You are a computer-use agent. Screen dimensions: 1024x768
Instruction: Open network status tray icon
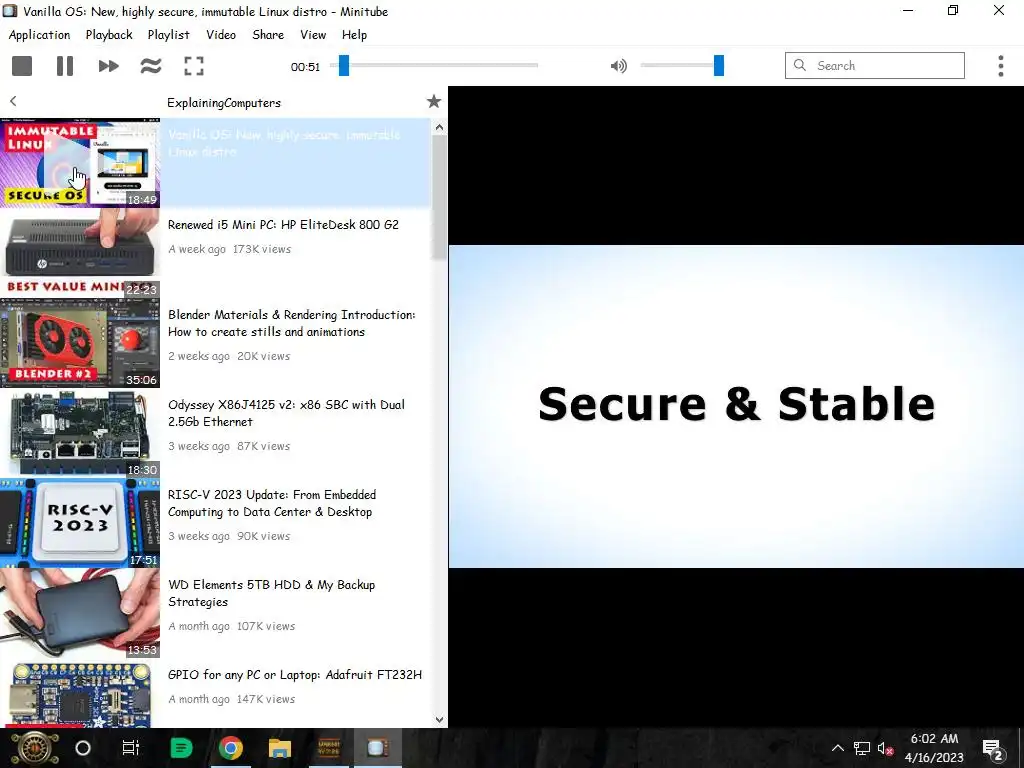tap(862, 748)
